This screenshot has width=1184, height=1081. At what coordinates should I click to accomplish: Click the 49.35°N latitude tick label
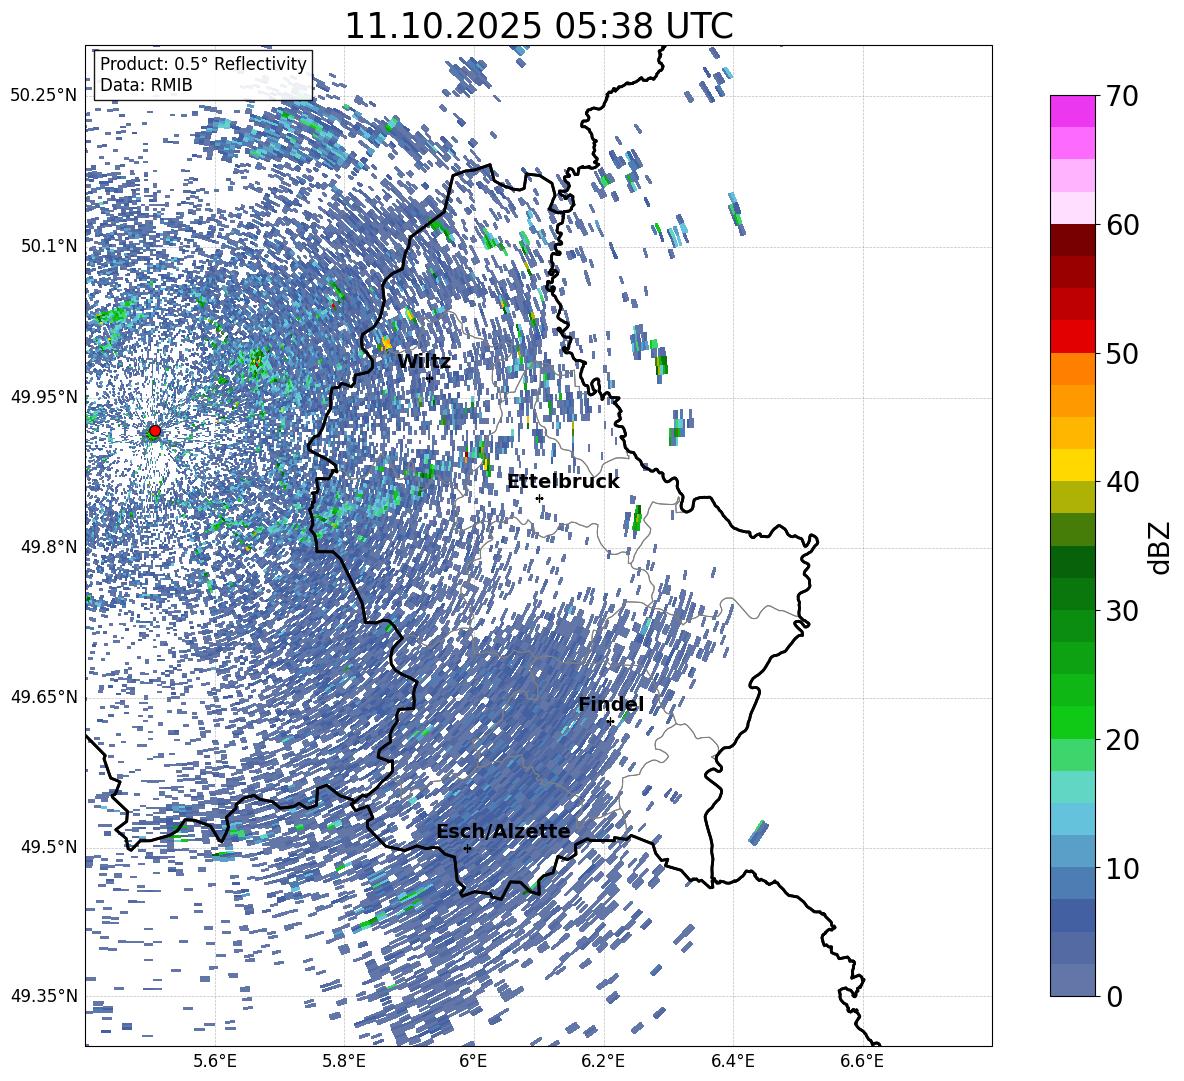click(x=44, y=996)
